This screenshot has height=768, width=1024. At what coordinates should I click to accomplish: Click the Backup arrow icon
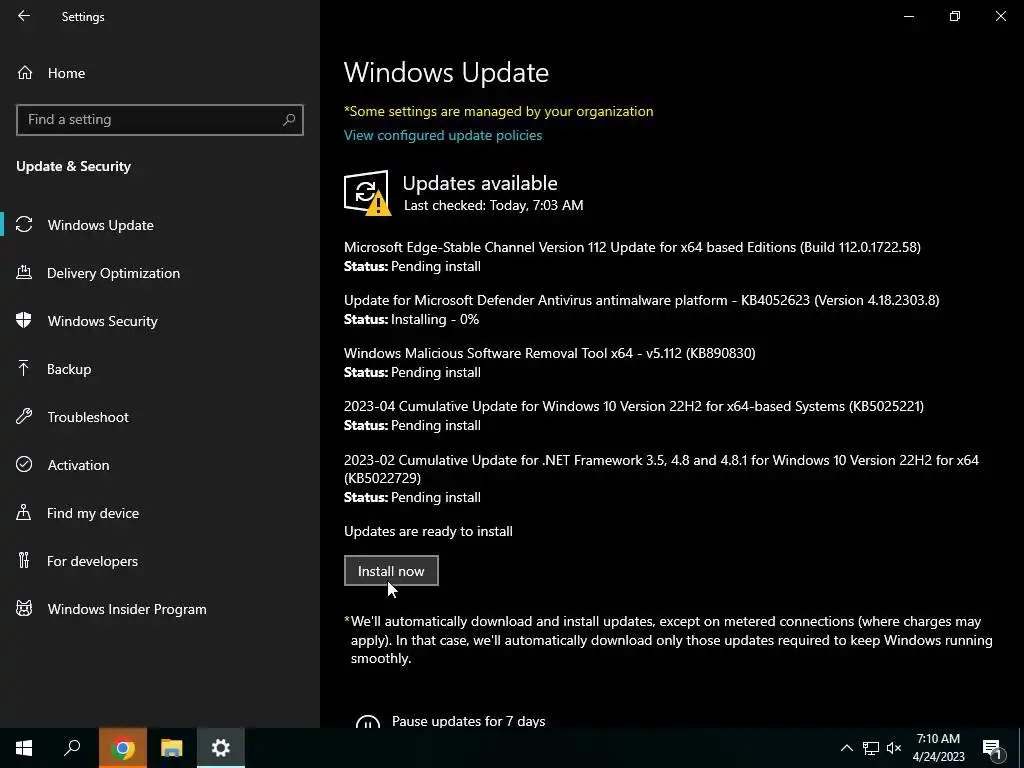(24, 368)
